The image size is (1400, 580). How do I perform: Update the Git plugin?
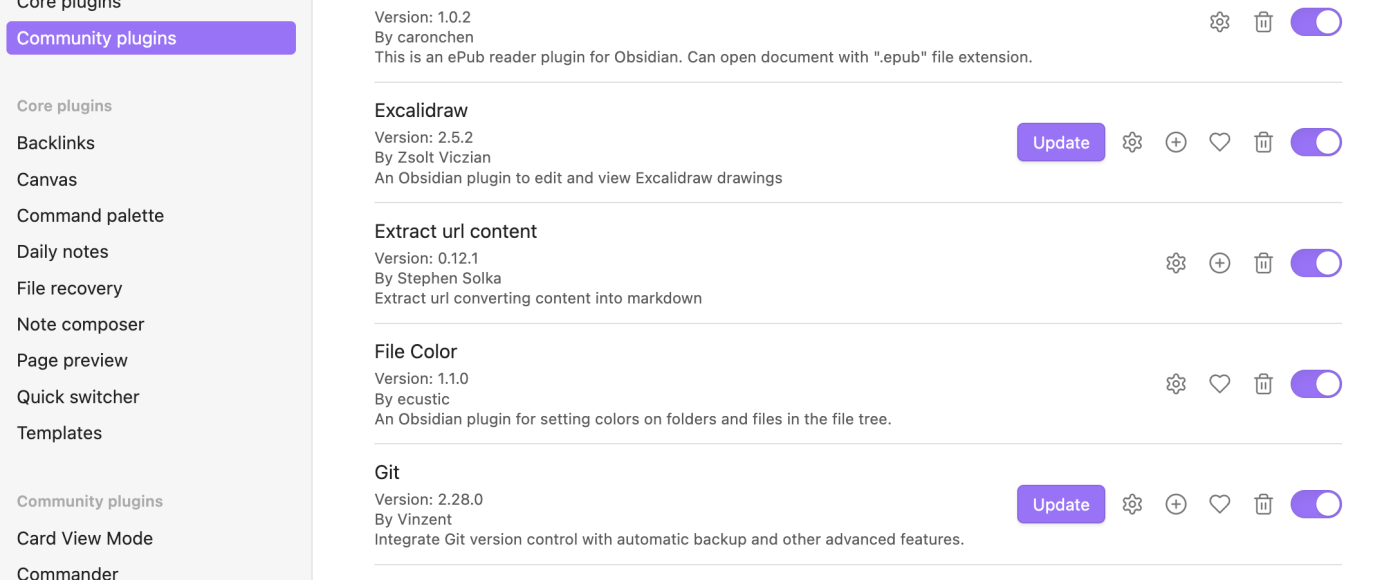(1061, 504)
